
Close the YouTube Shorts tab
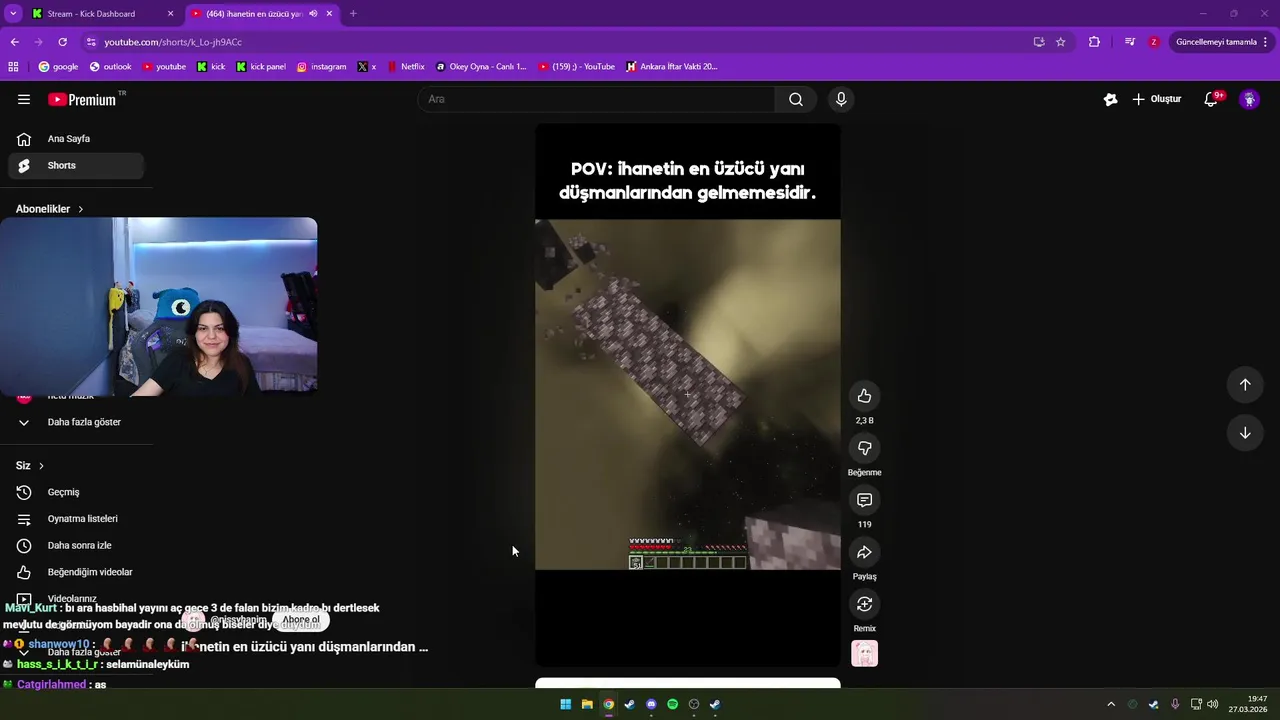329,14
